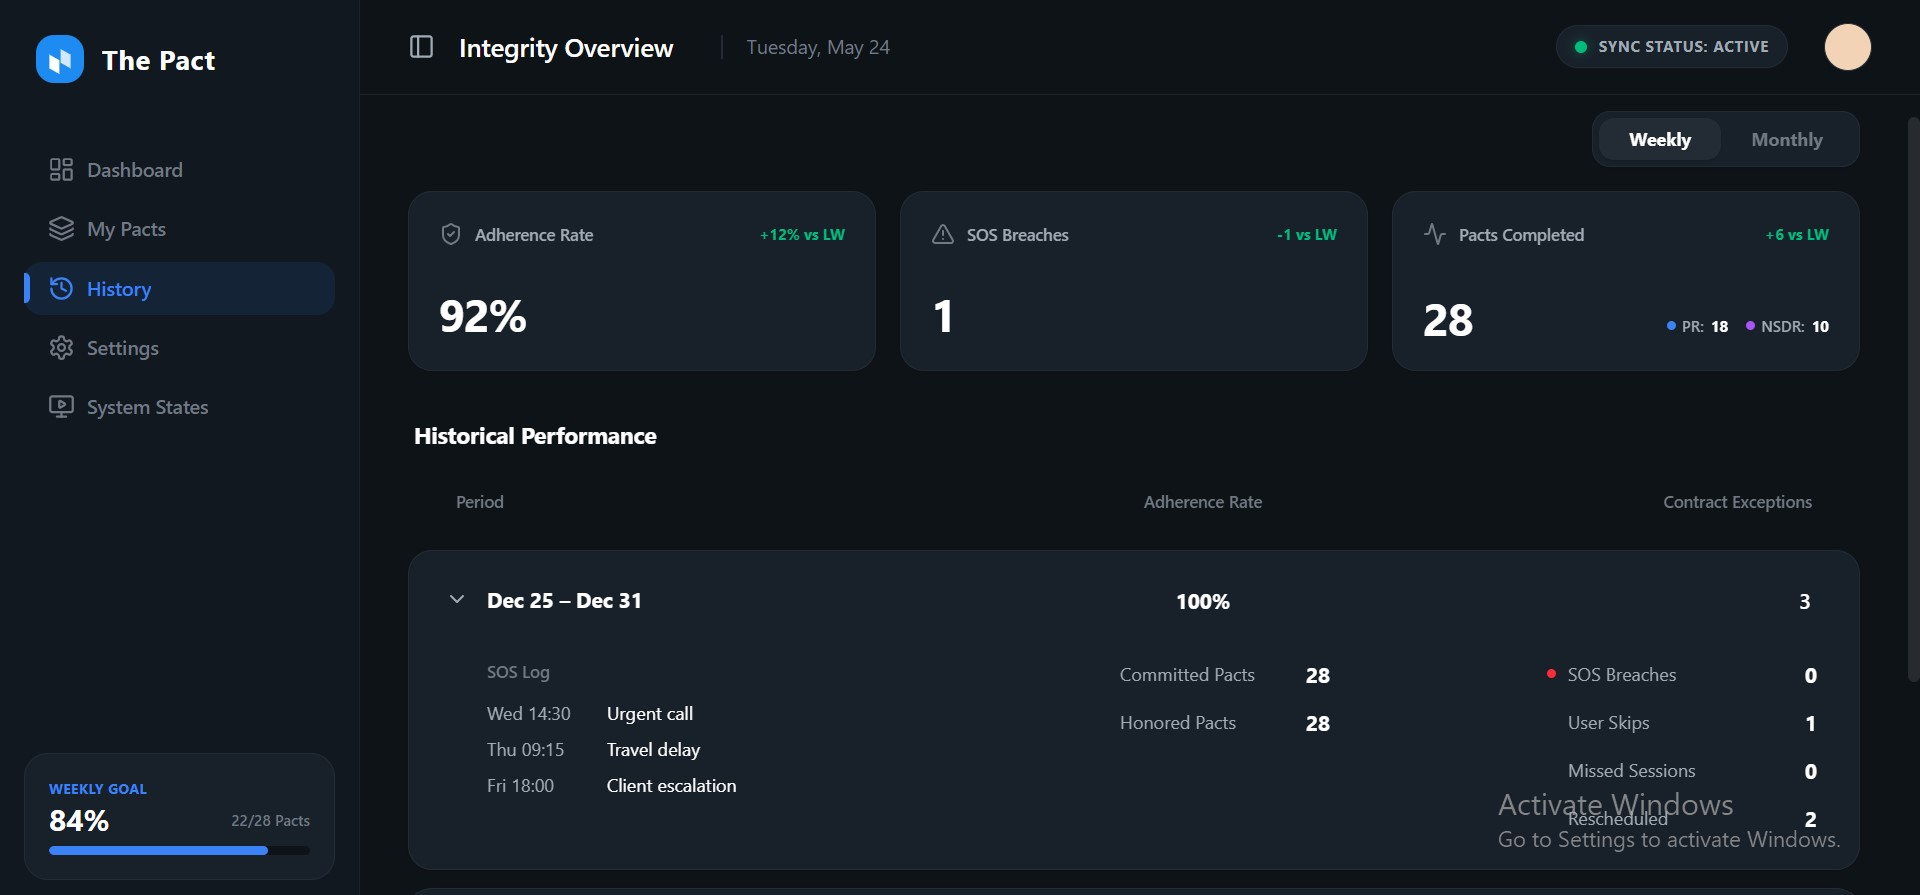
Task: Click the page vertical scrollbar
Action: pos(1913,400)
